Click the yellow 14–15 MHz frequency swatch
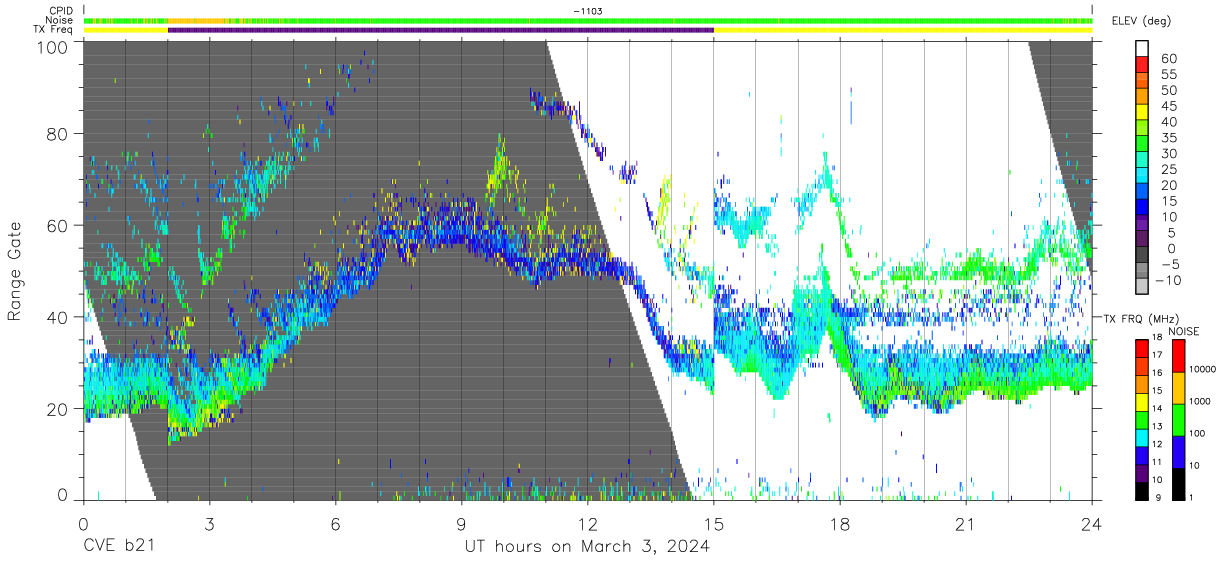Viewport: 1228px width, 567px height. pos(1141,400)
